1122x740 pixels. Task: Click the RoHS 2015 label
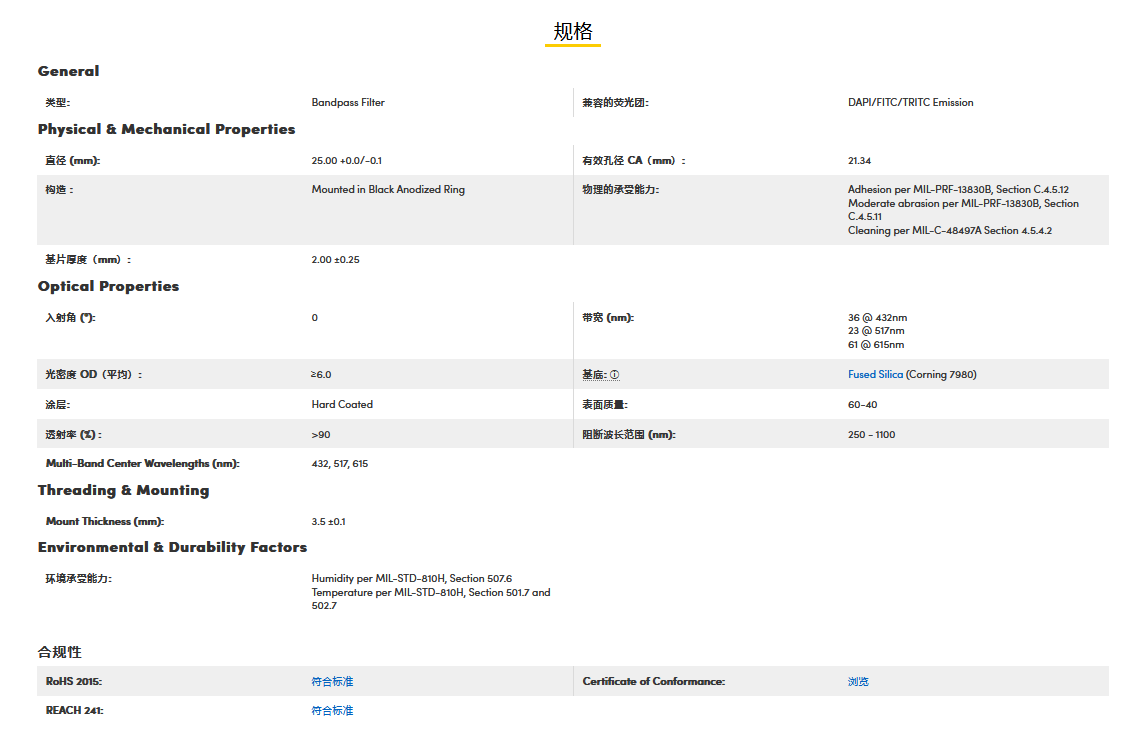(74, 681)
